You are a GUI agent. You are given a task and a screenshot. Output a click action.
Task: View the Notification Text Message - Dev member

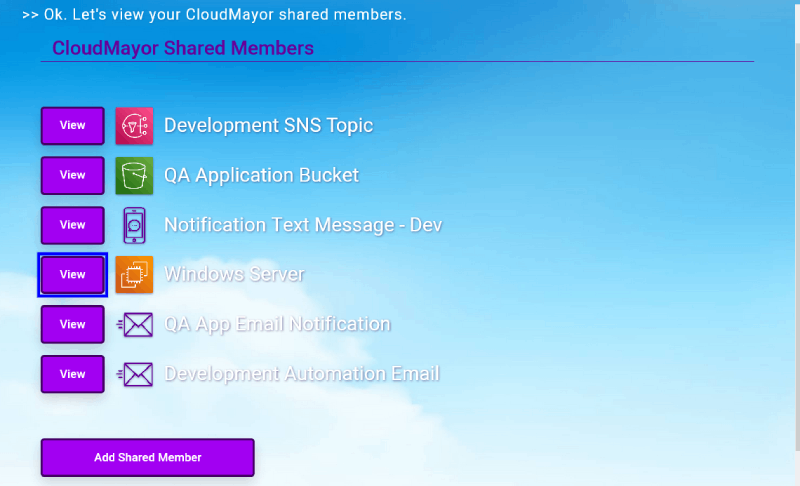click(72, 225)
